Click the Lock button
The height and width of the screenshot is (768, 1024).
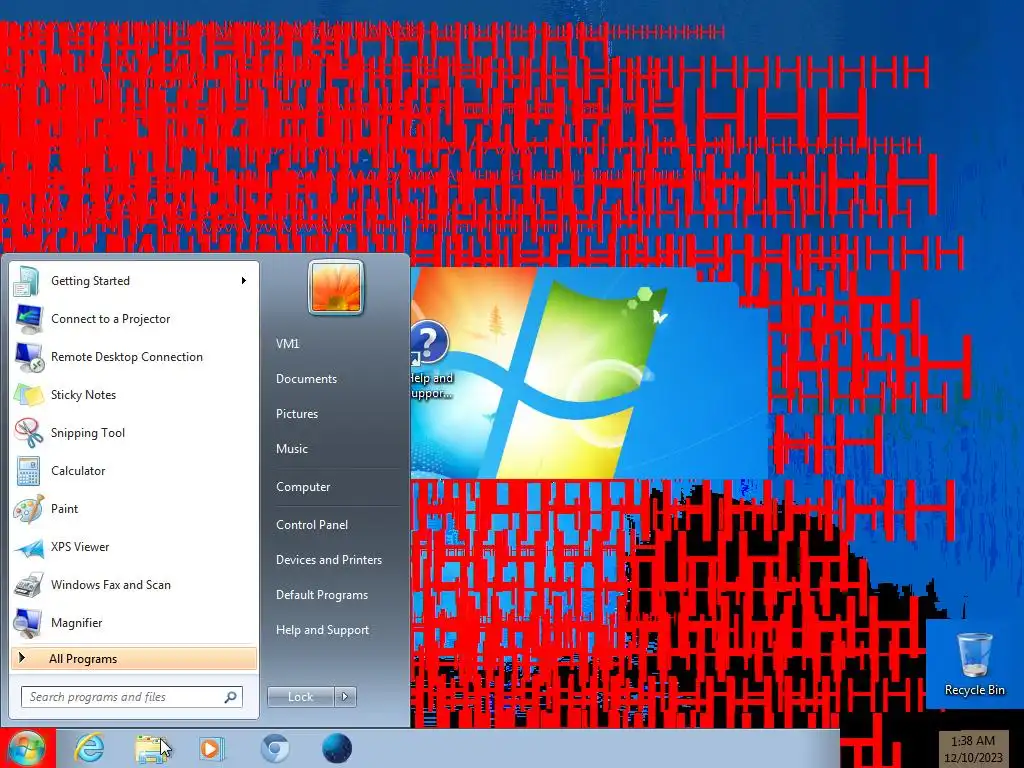301,697
